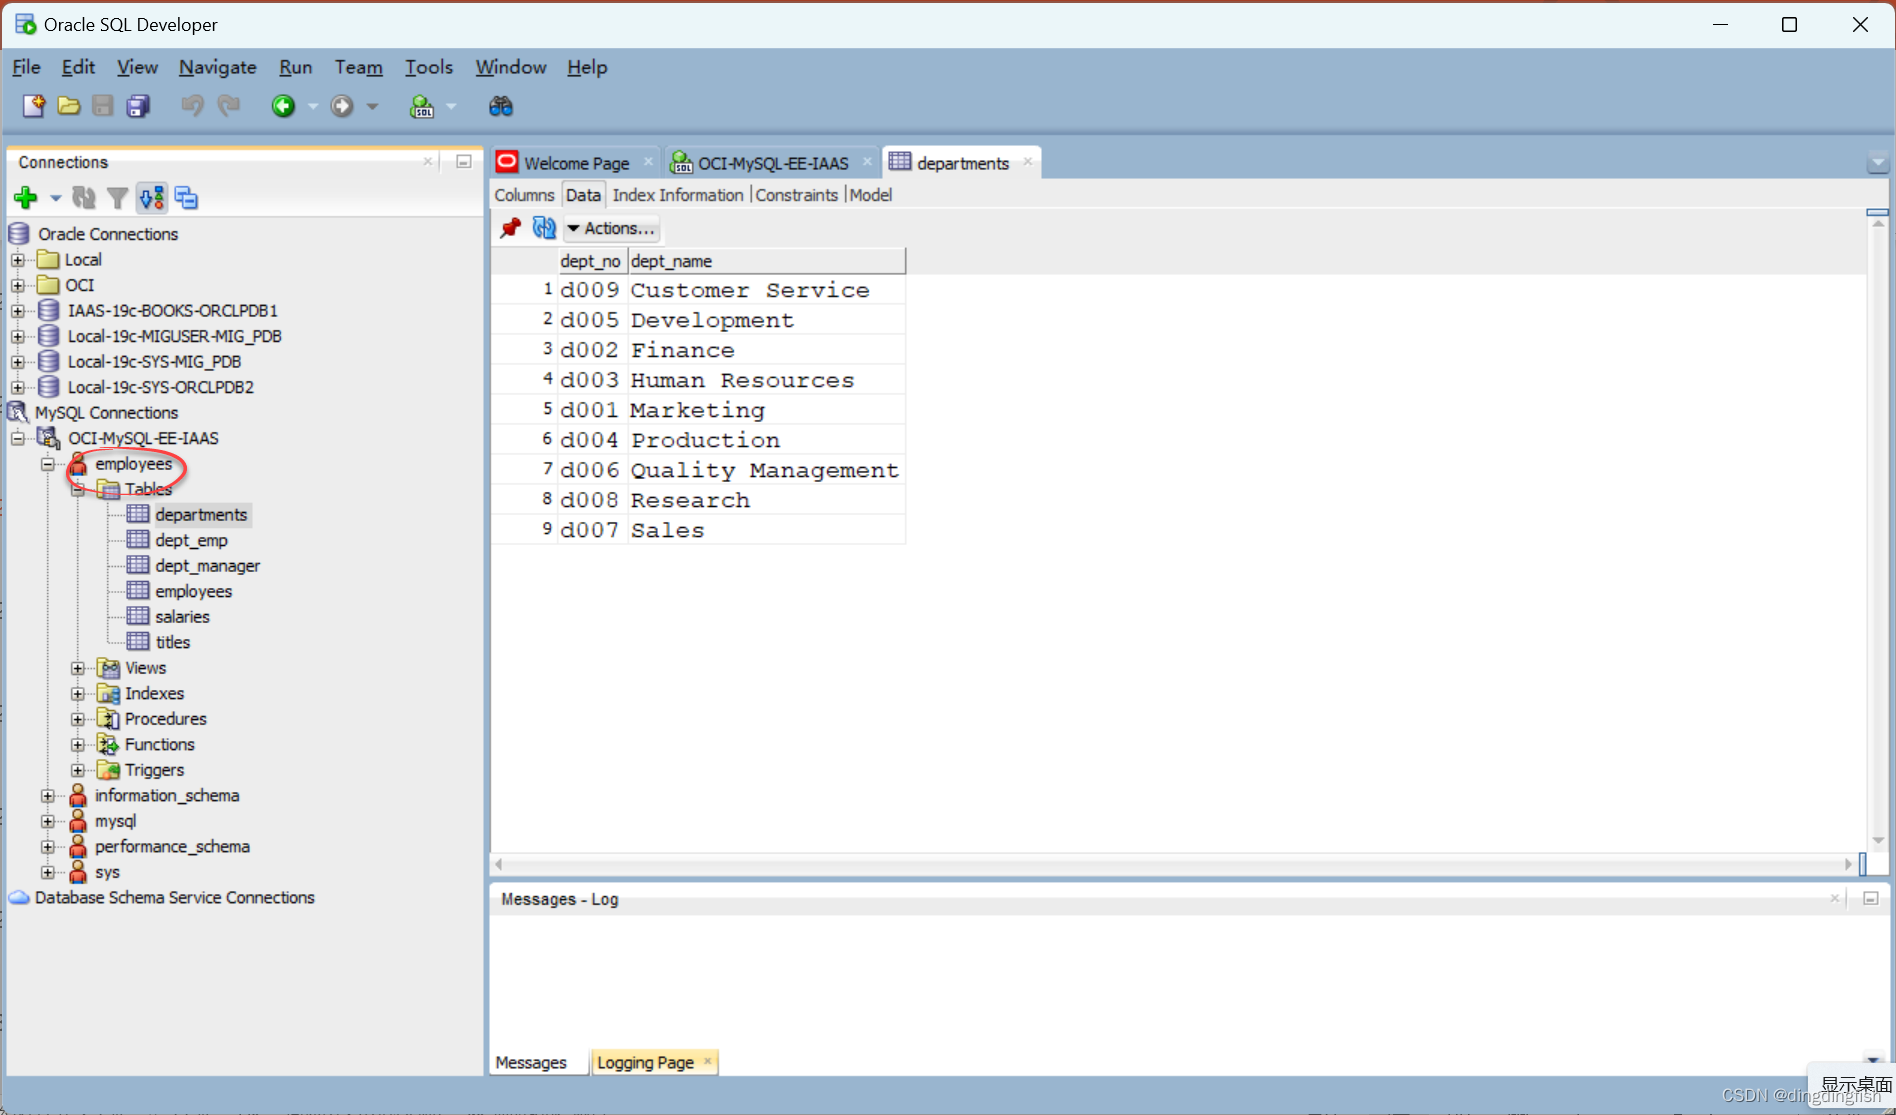
Task: Click the Save All toolbar icon
Action: tap(138, 106)
